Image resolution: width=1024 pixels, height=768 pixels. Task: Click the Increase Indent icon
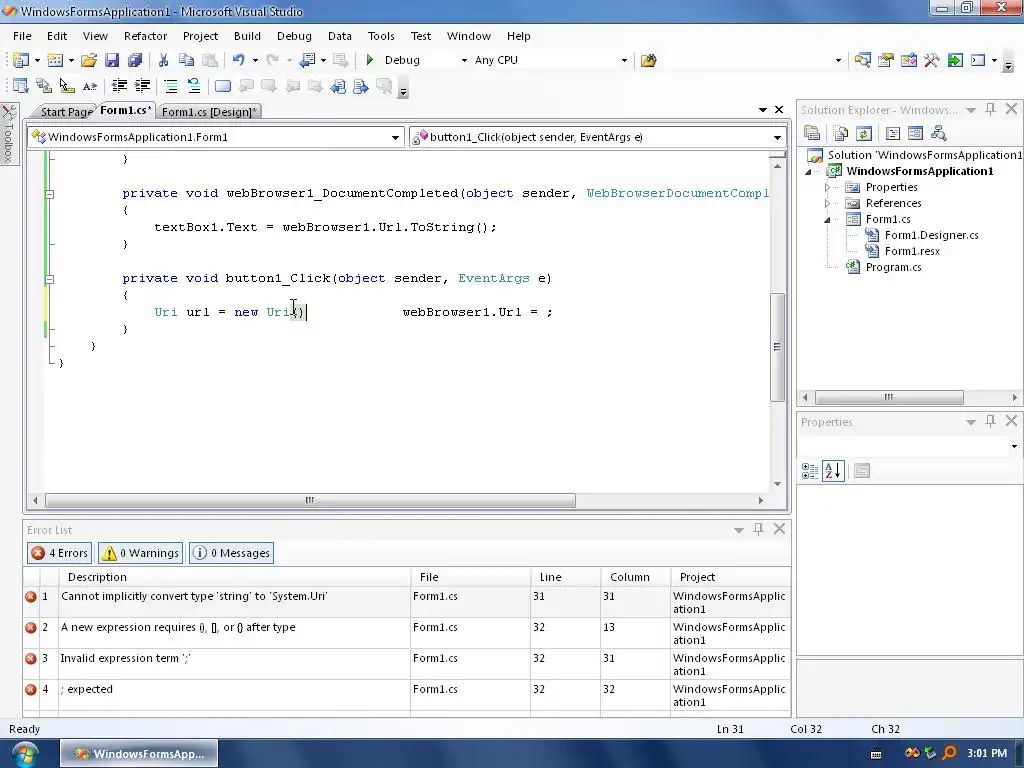pyautogui.click(x=142, y=86)
